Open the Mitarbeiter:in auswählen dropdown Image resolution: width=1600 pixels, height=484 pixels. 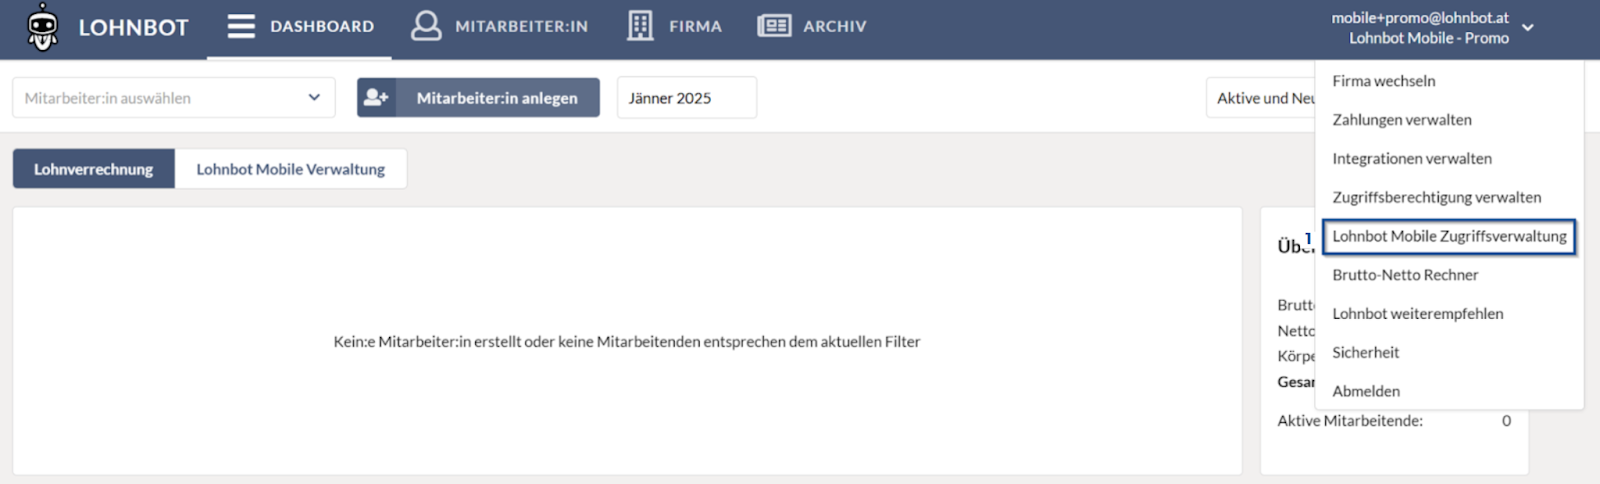coord(174,98)
